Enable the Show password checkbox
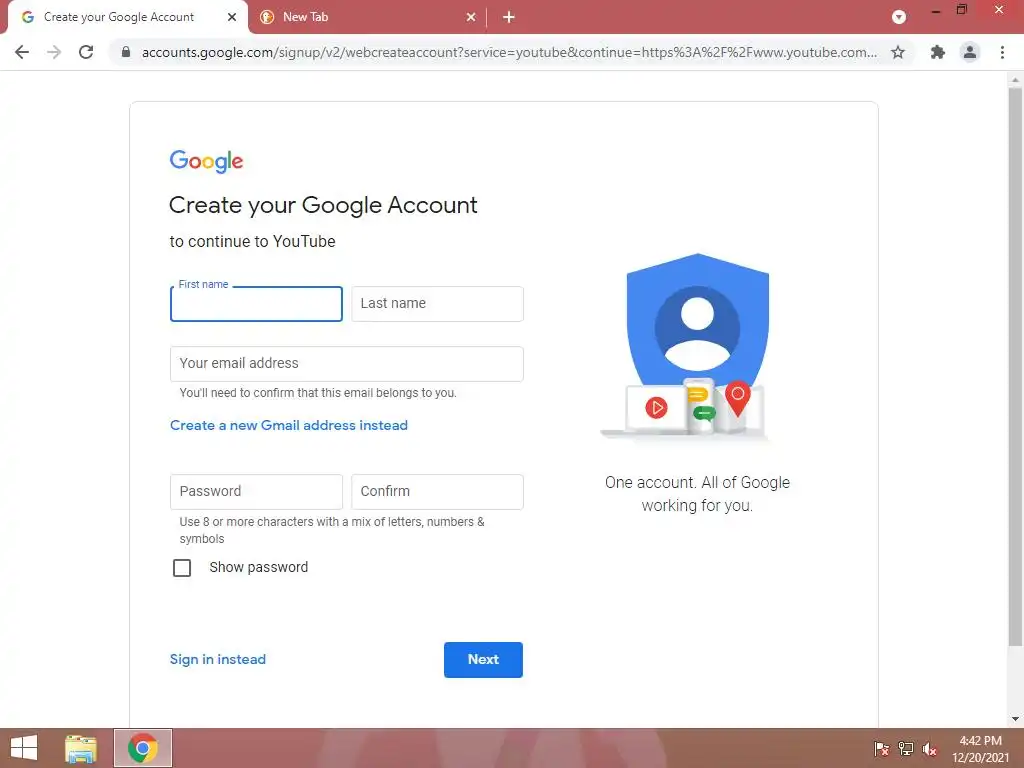This screenshot has width=1024, height=768. point(182,568)
